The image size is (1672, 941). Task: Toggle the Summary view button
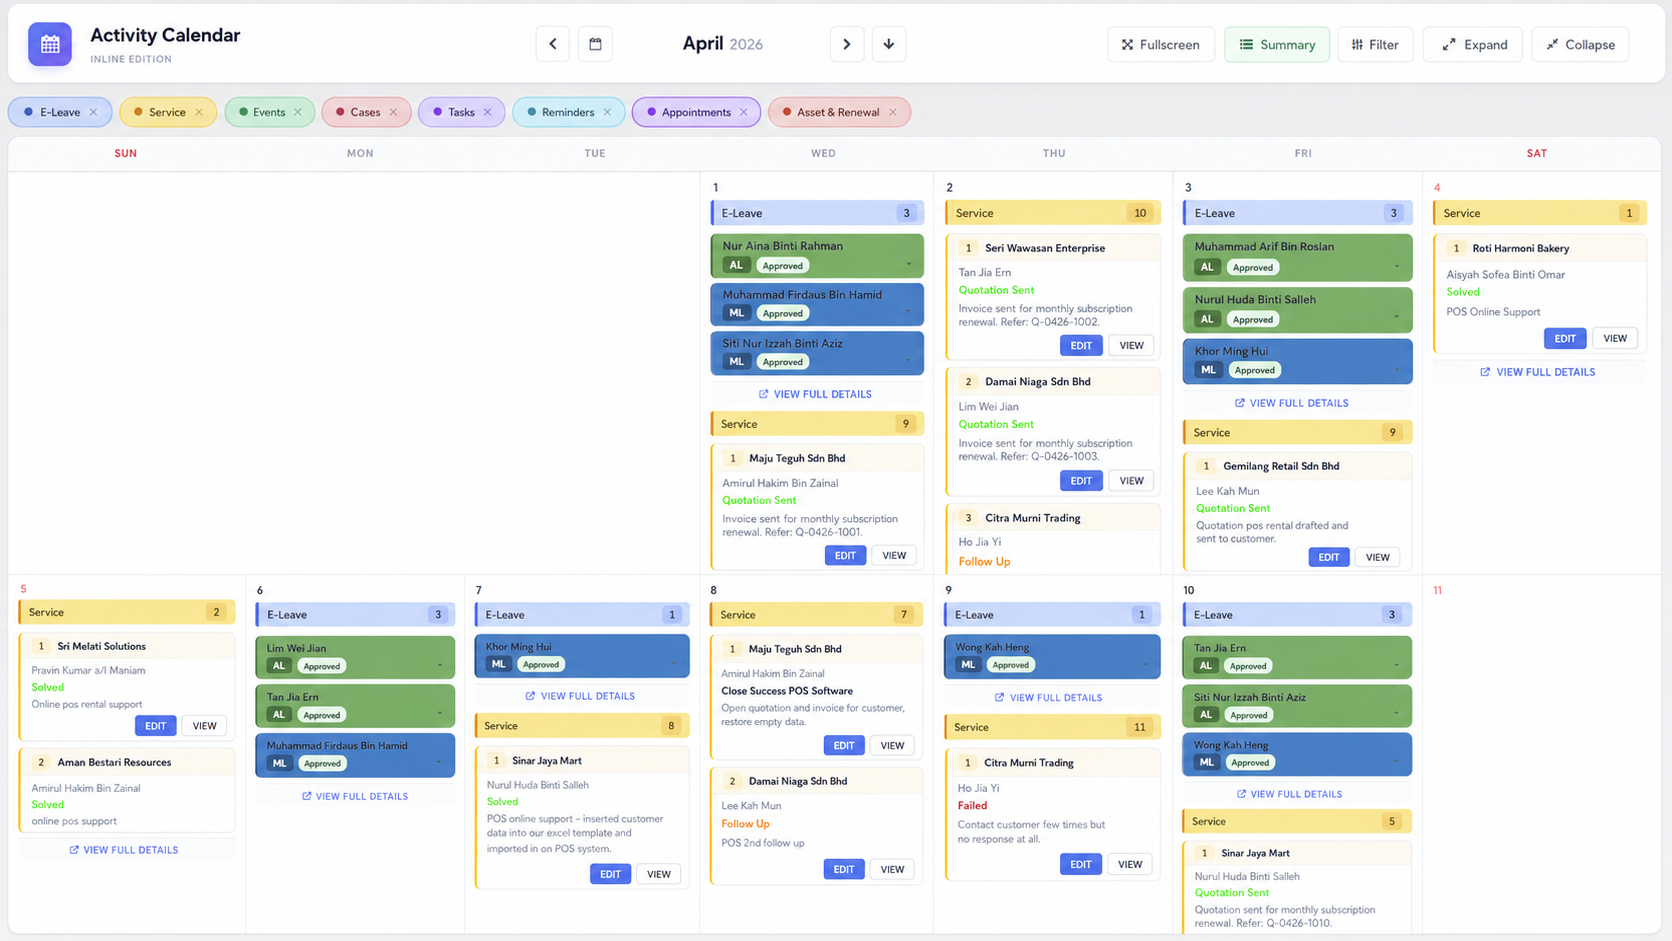click(x=1277, y=44)
